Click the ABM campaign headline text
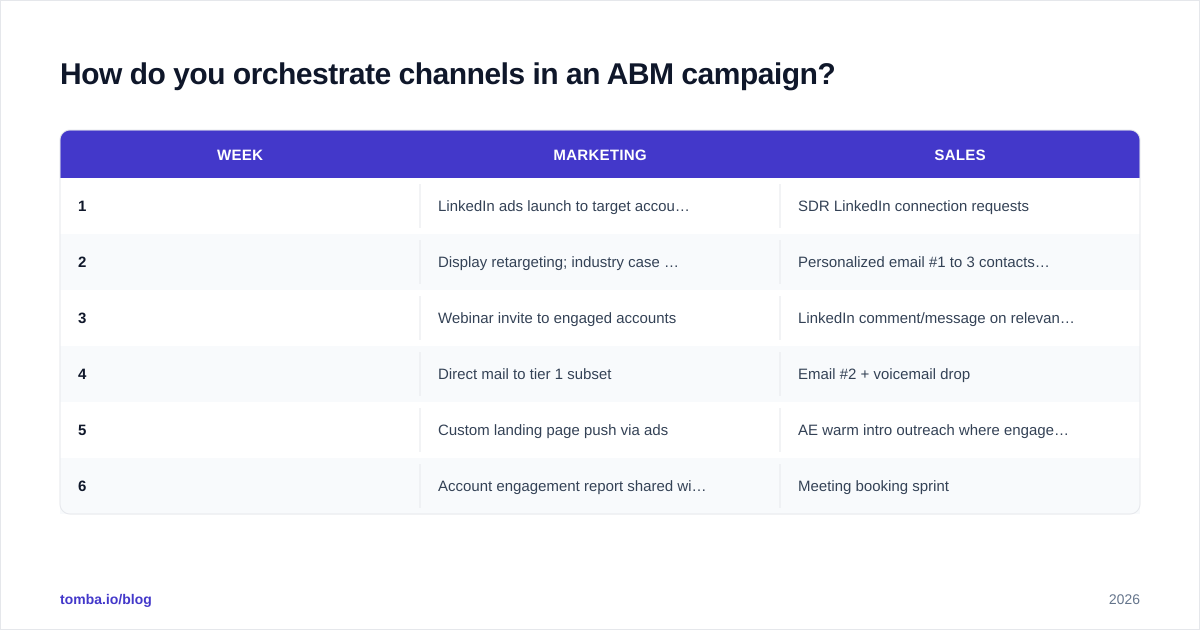The image size is (1200, 630). coord(447,75)
